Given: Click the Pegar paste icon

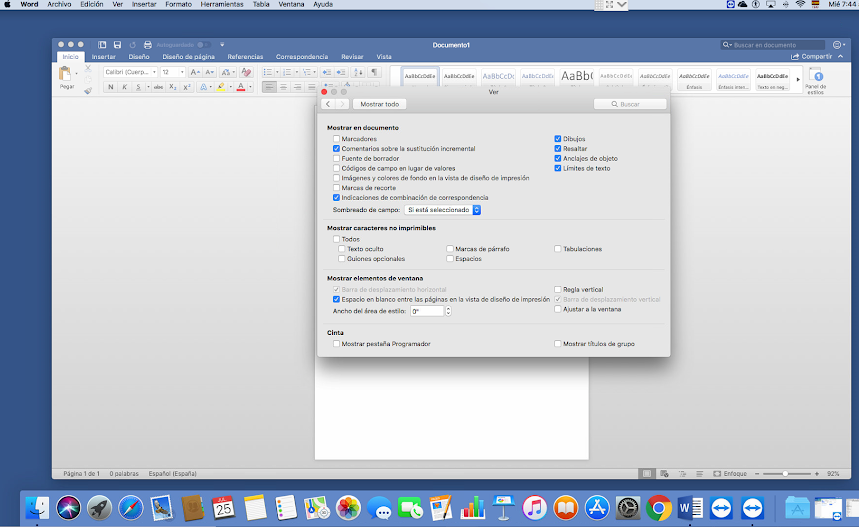Looking at the screenshot, I should pos(68,77).
